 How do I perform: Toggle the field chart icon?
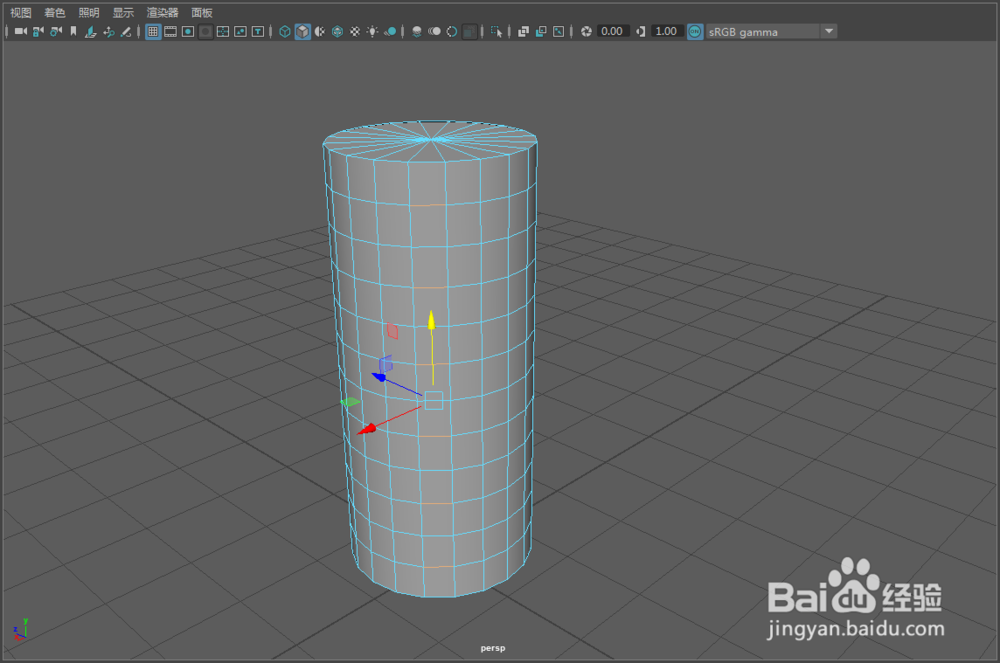[223, 31]
